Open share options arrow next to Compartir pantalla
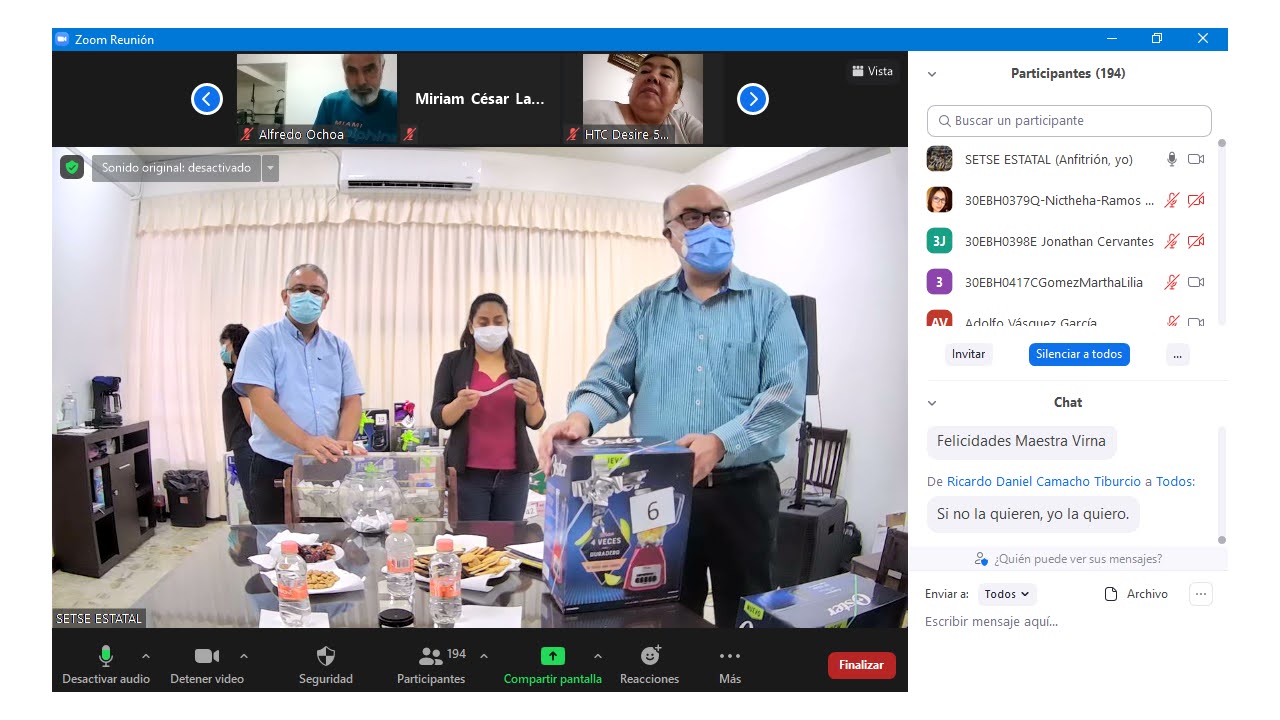The image size is (1280, 720). pyautogui.click(x=598, y=656)
